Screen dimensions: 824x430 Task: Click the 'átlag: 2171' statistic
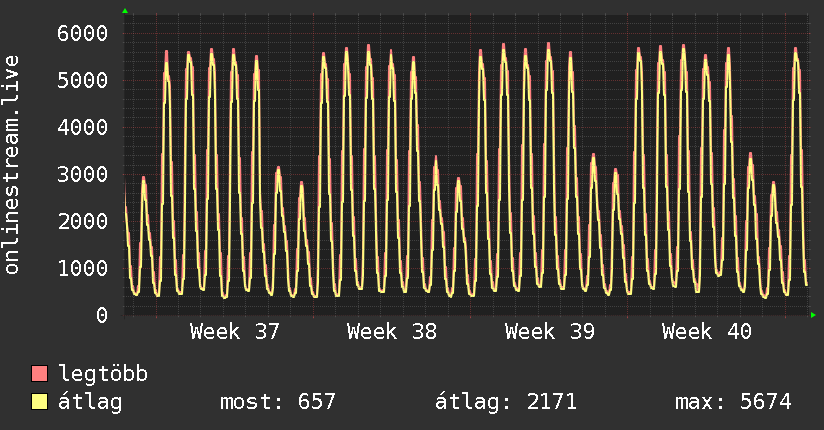[x=506, y=402]
